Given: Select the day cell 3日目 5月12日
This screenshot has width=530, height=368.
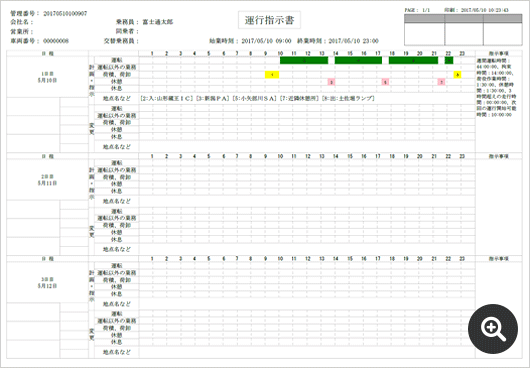Looking at the screenshot, I should [47, 283].
